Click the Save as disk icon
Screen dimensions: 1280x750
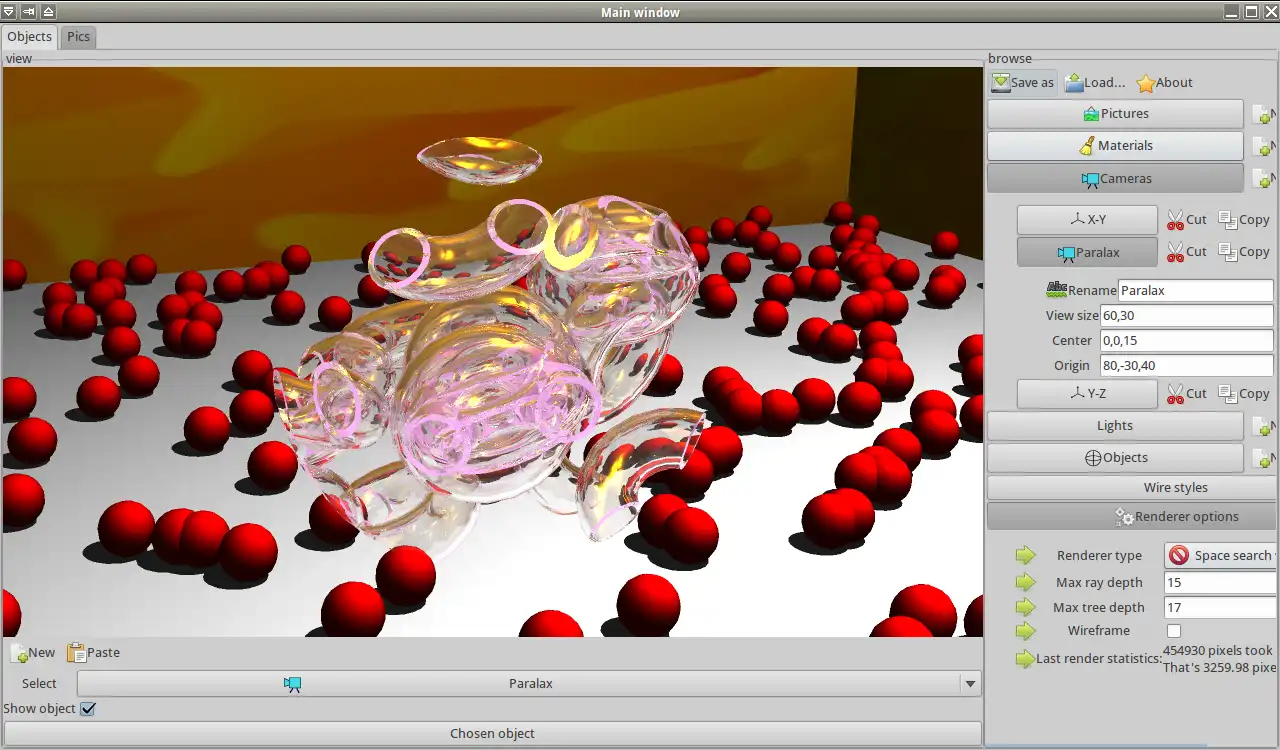click(x=1000, y=83)
